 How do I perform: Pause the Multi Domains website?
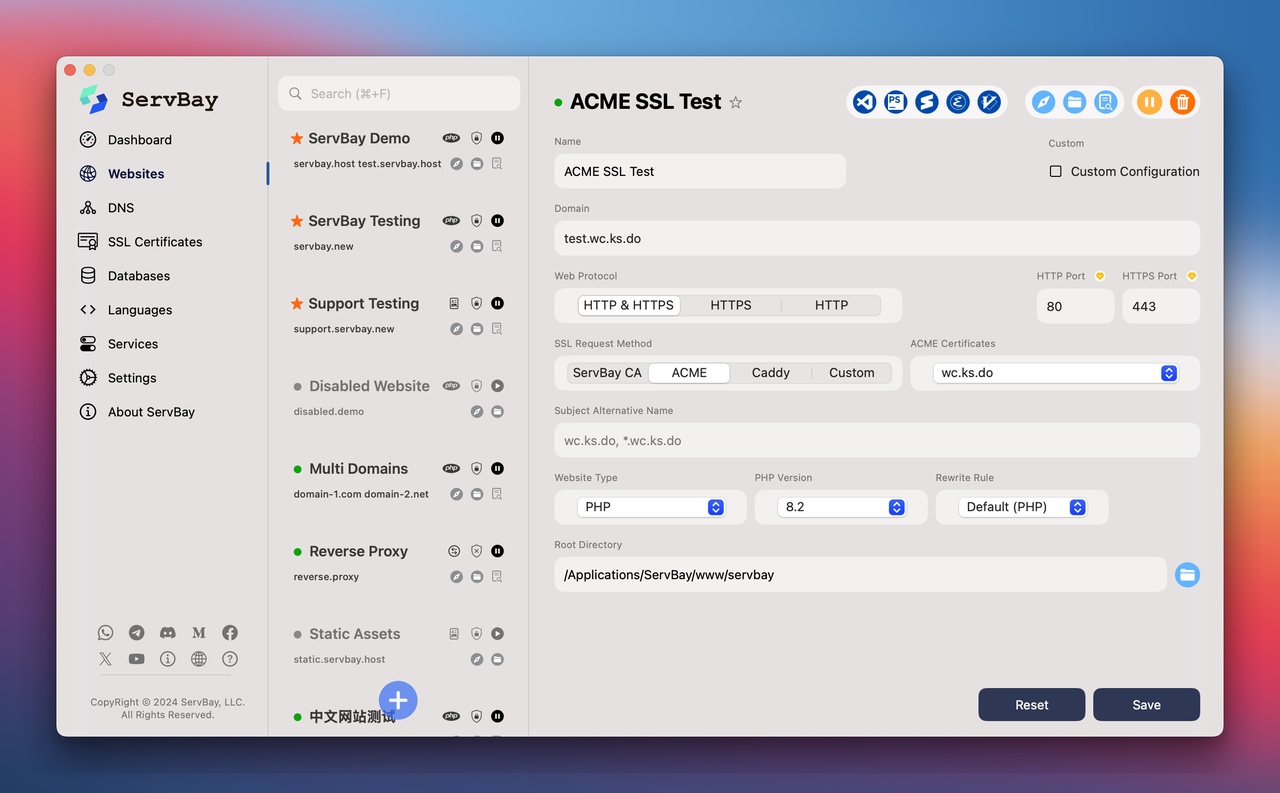point(497,468)
